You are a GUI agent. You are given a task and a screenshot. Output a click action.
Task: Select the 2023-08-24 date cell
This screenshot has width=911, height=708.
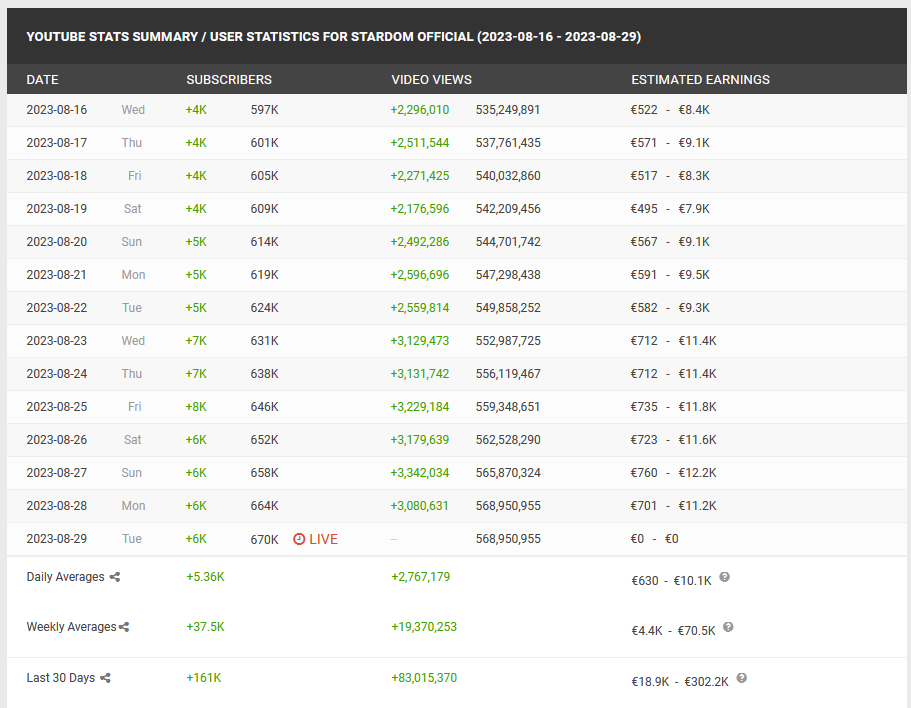pos(56,374)
